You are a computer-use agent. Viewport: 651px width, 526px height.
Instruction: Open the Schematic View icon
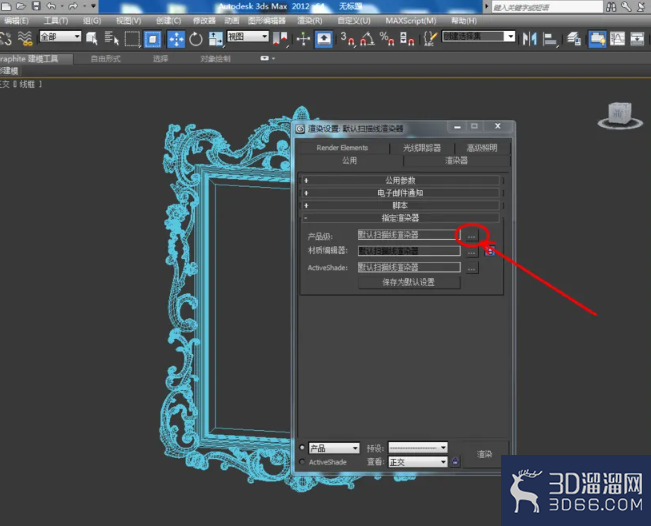coord(637,39)
